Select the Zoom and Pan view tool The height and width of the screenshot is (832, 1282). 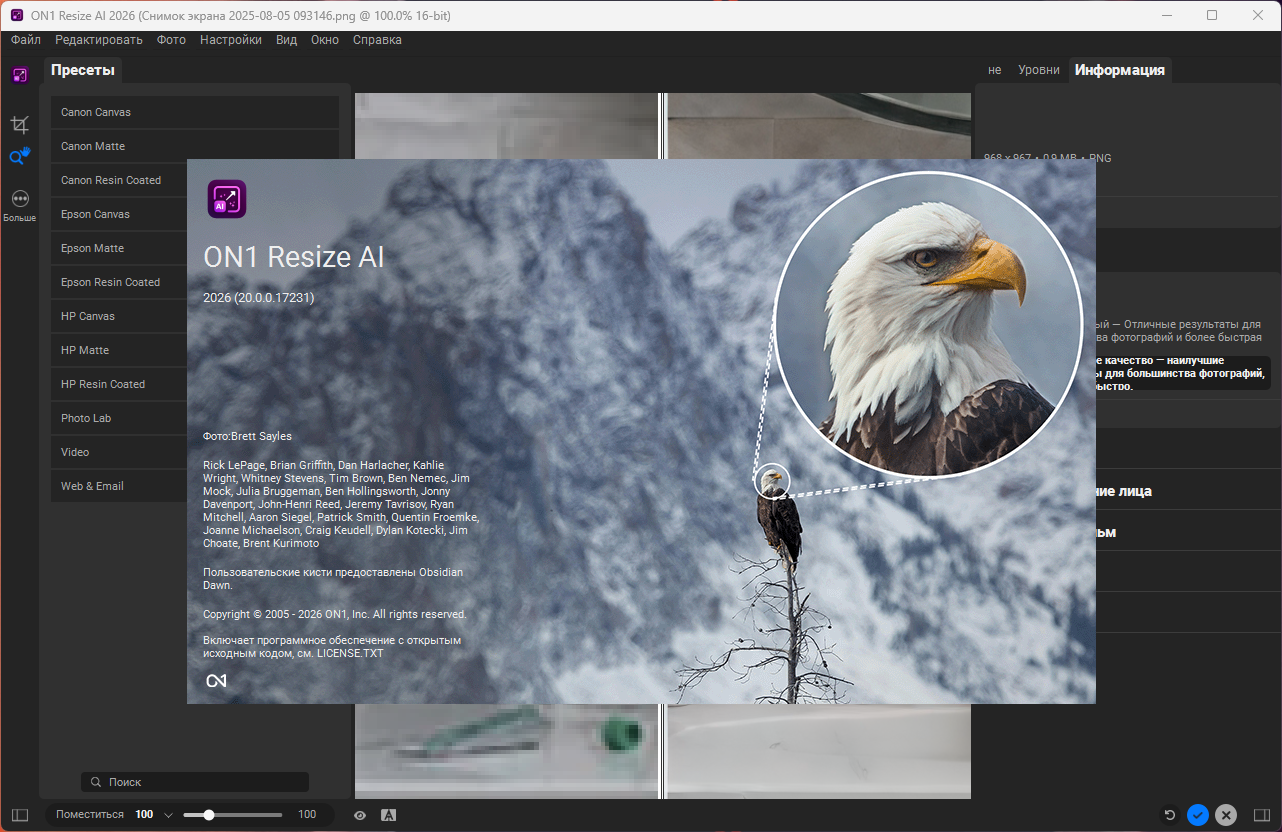pyautogui.click(x=20, y=156)
